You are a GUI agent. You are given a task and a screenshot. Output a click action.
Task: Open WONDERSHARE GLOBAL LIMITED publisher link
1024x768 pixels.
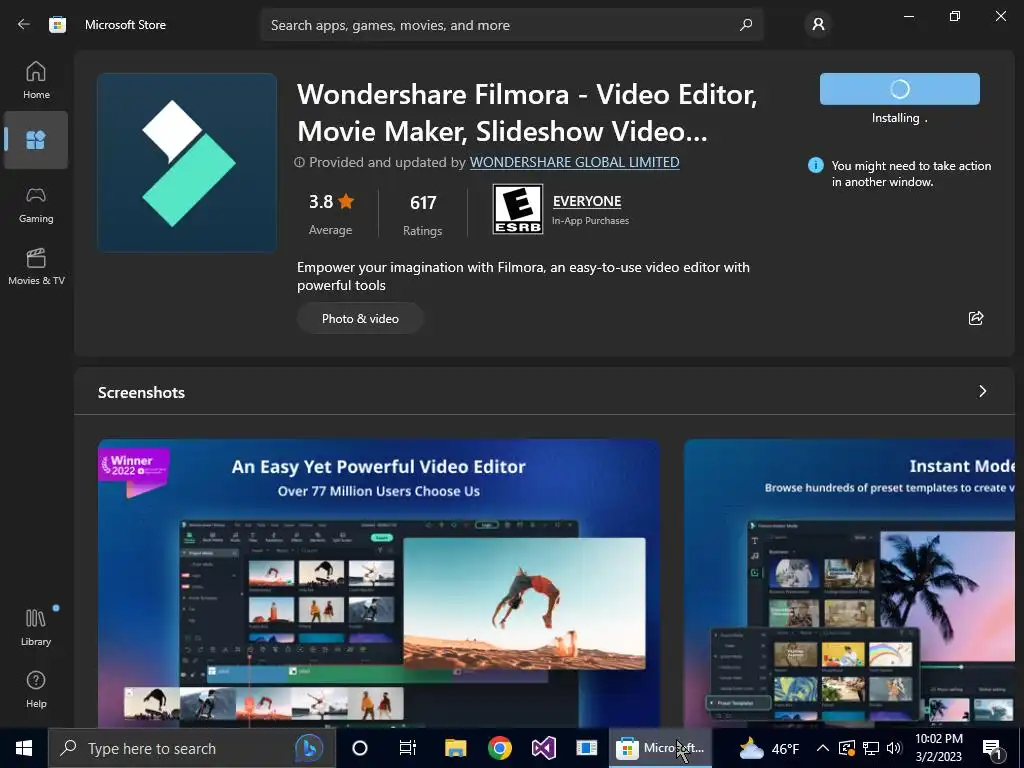[575, 162]
